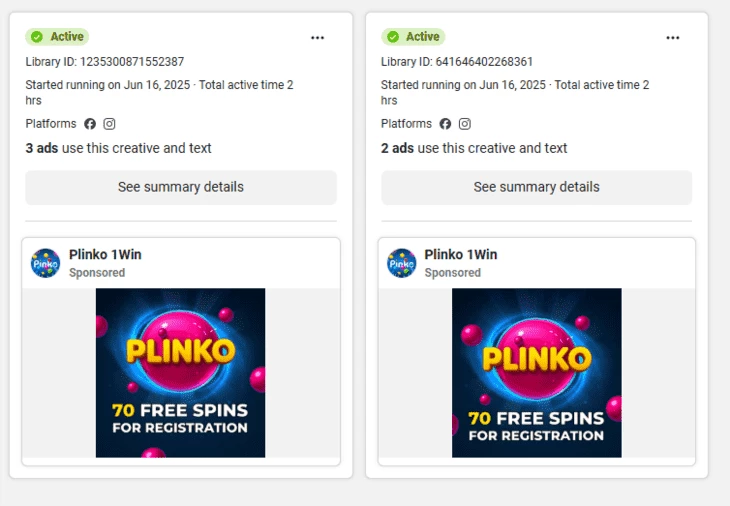730x506 pixels.
Task: Click Facebook platform icon in right card
Action: 445,124
